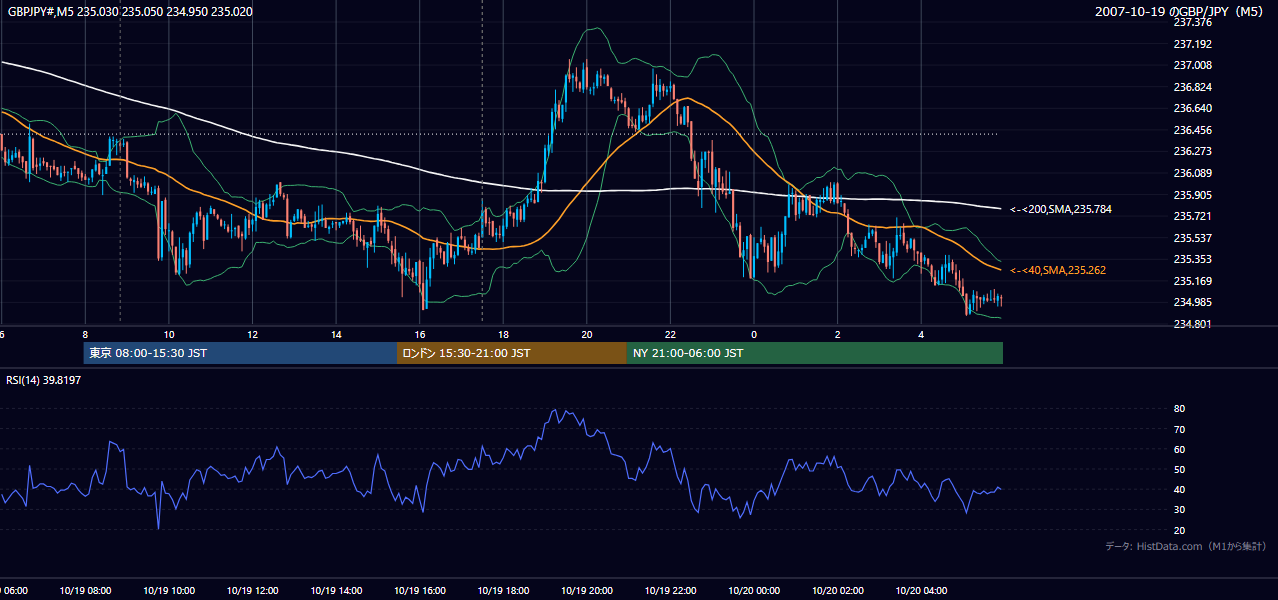Click the RSI axis level 30
The width and height of the screenshot is (1278, 600).
click(1179, 510)
